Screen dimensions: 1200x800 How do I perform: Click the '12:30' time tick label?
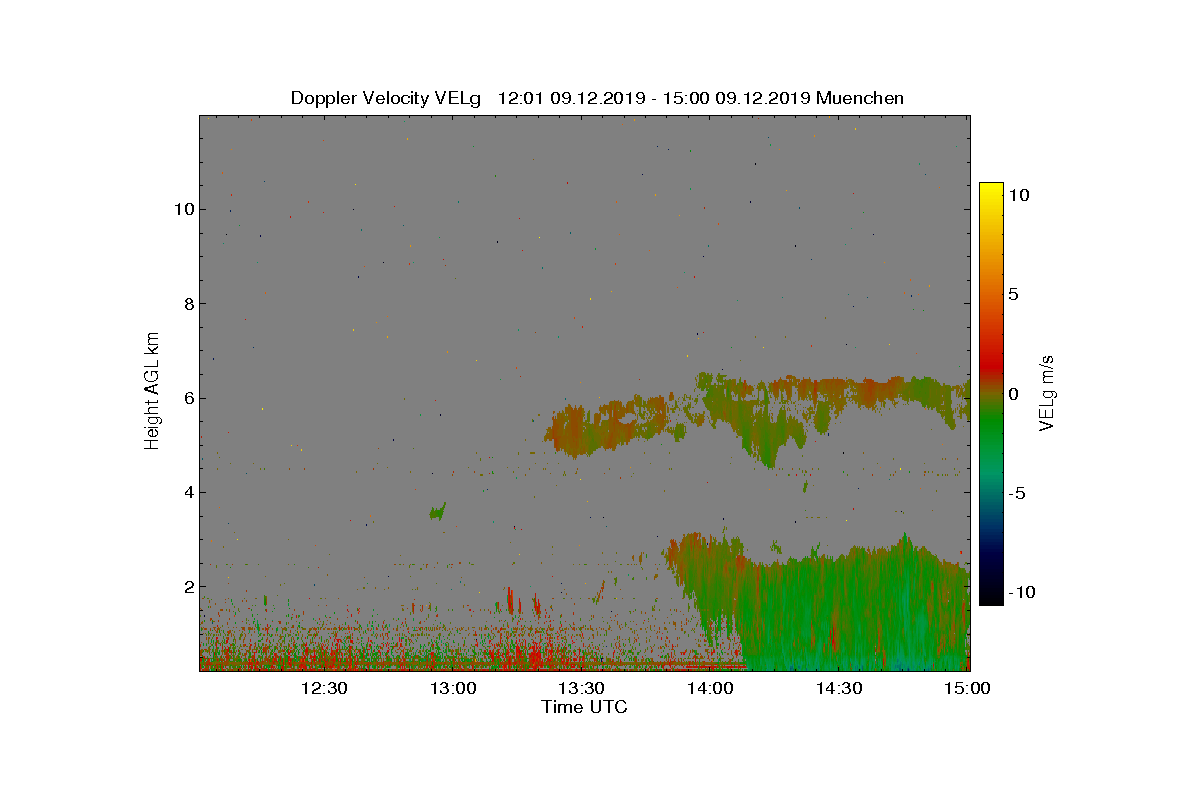(324, 689)
